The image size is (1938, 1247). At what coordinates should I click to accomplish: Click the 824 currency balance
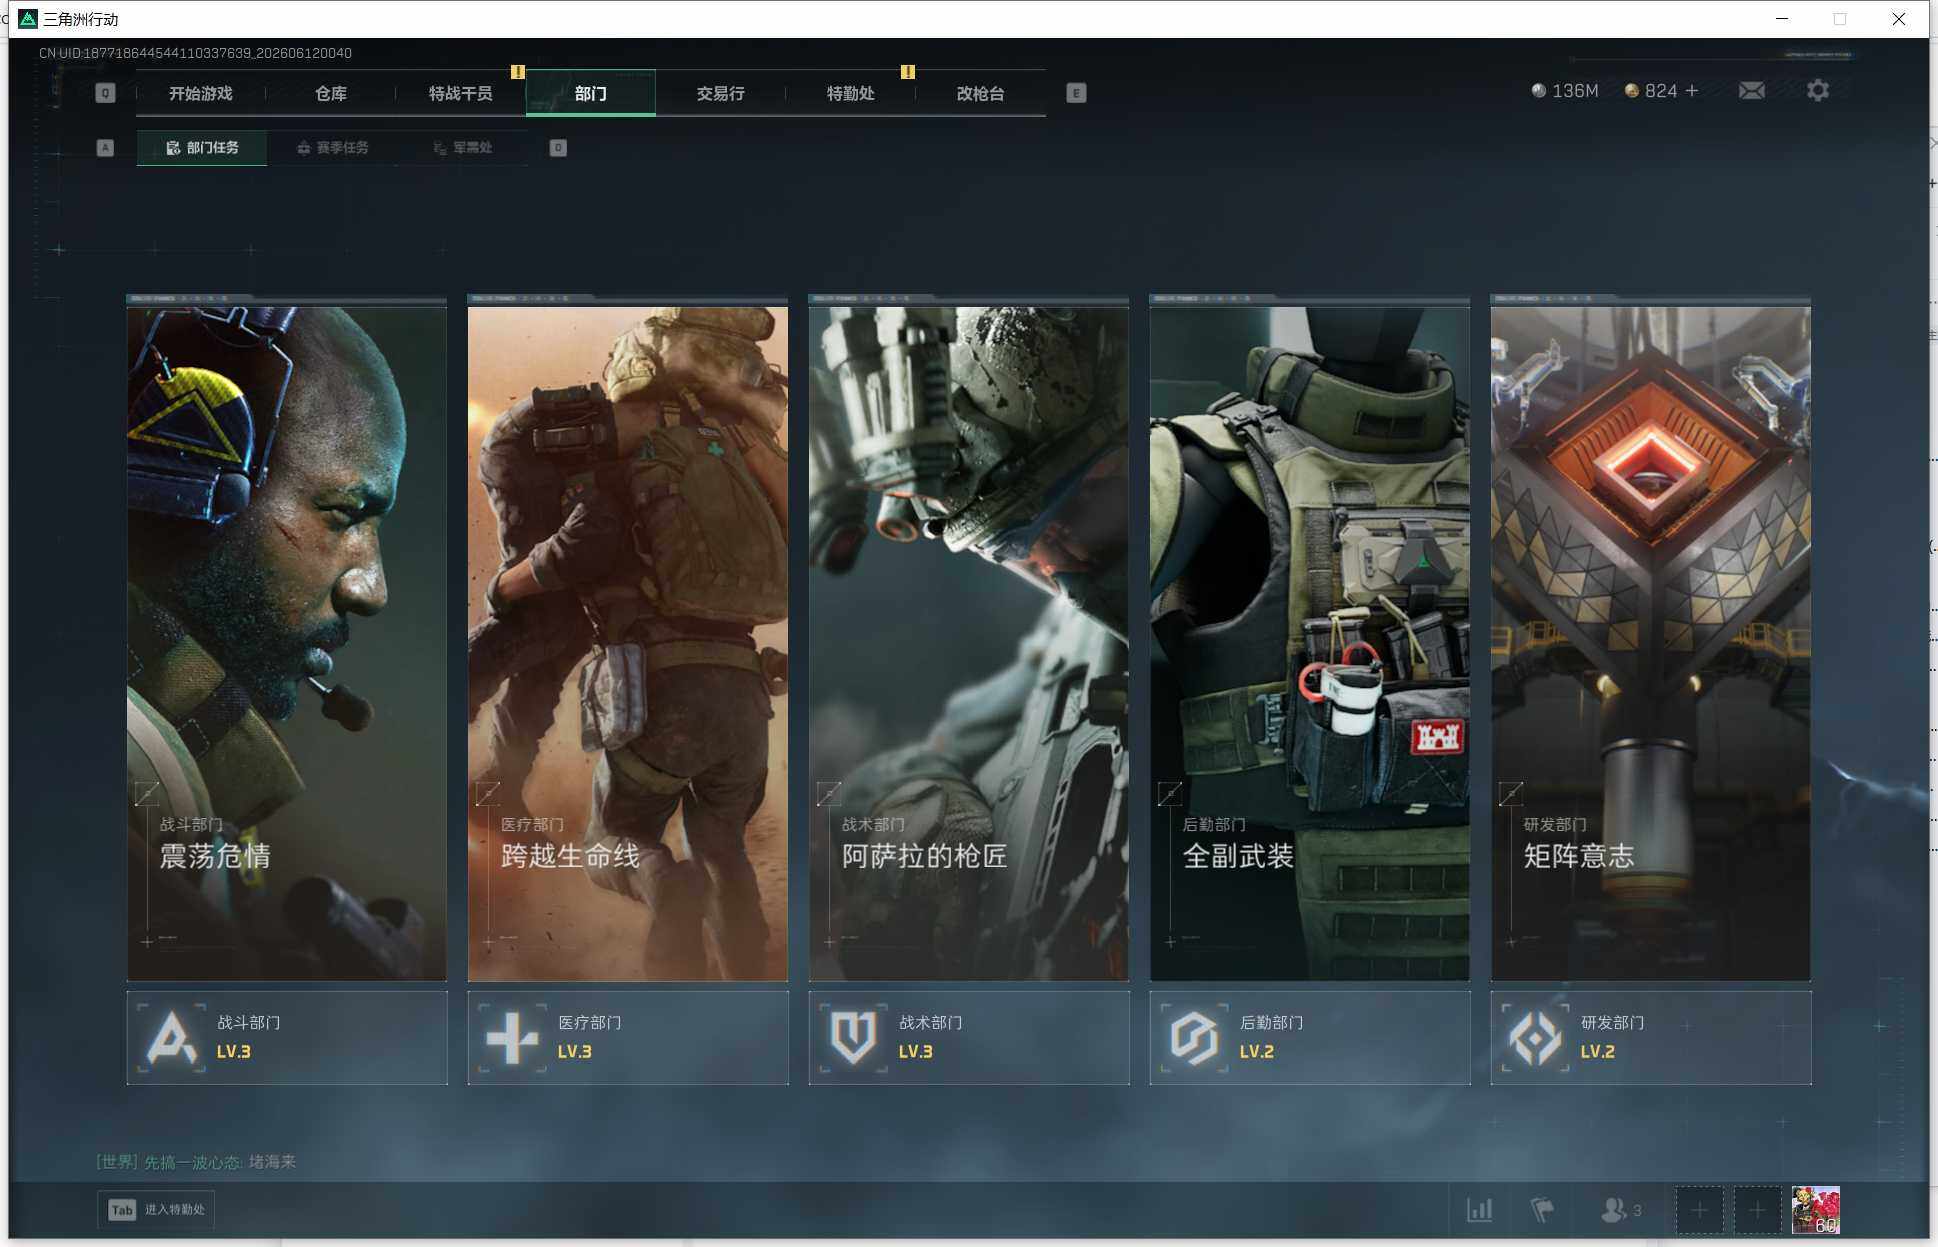coord(1651,91)
